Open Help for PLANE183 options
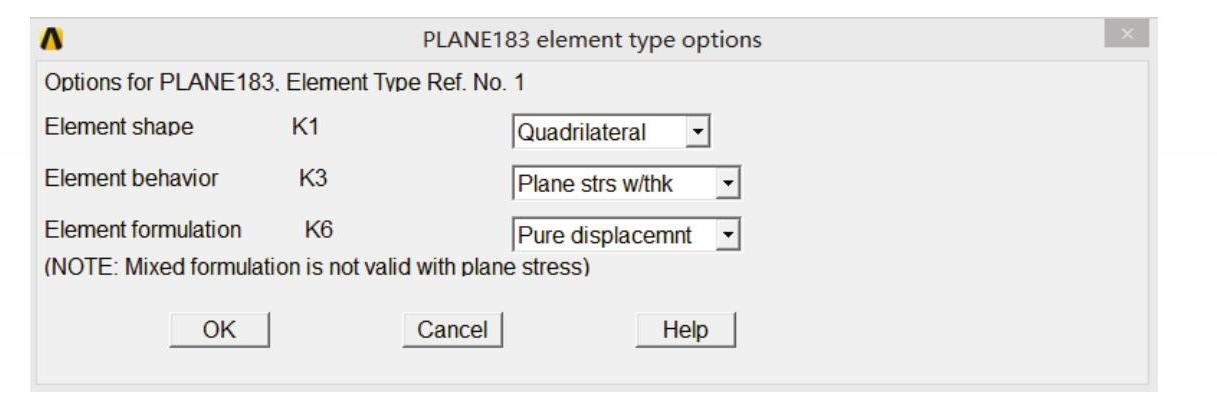The height and width of the screenshot is (417, 1217). click(685, 330)
